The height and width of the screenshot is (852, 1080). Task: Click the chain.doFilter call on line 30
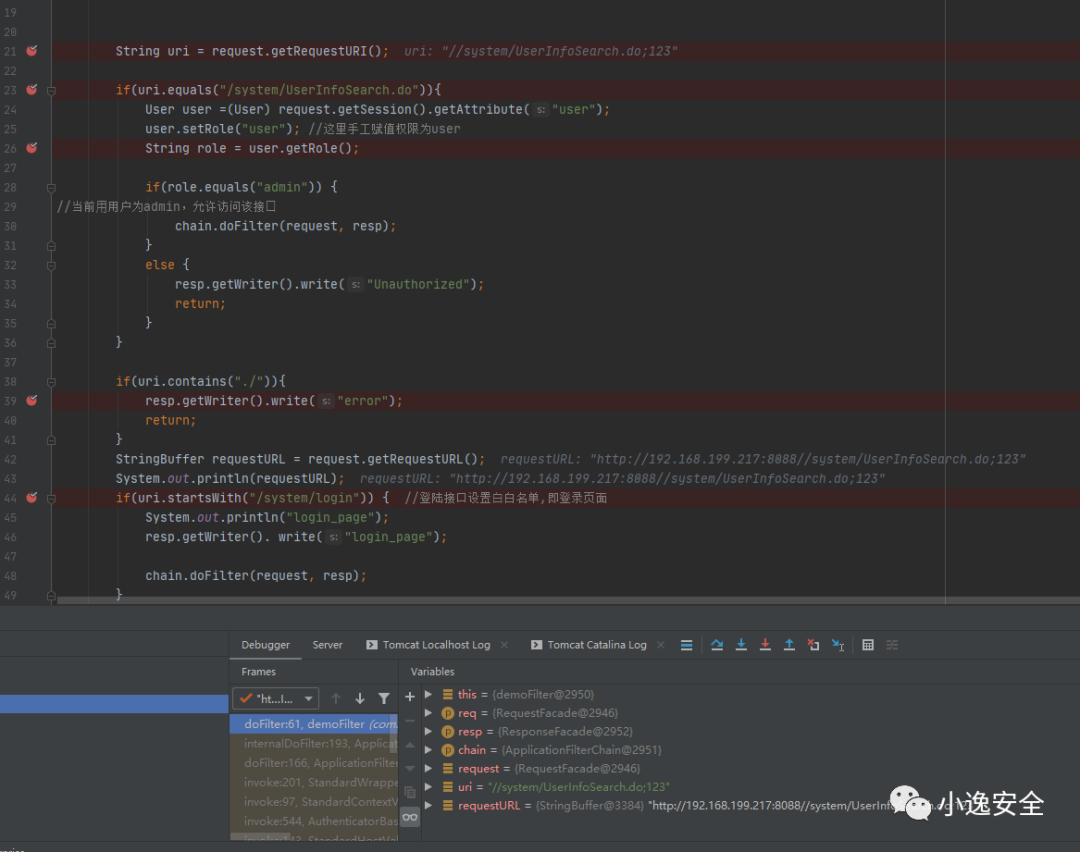pyautogui.click(x=285, y=226)
